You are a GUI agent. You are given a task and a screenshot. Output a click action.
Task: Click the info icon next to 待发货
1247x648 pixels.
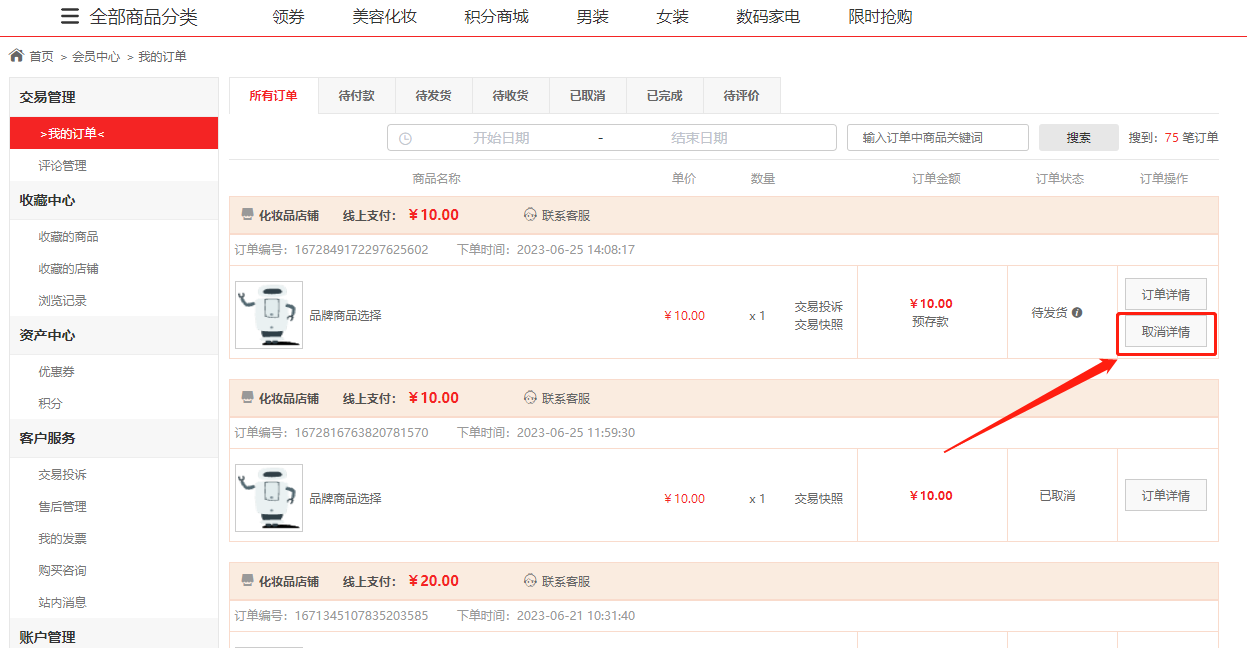pyautogui.click(x=1077, y=312)
